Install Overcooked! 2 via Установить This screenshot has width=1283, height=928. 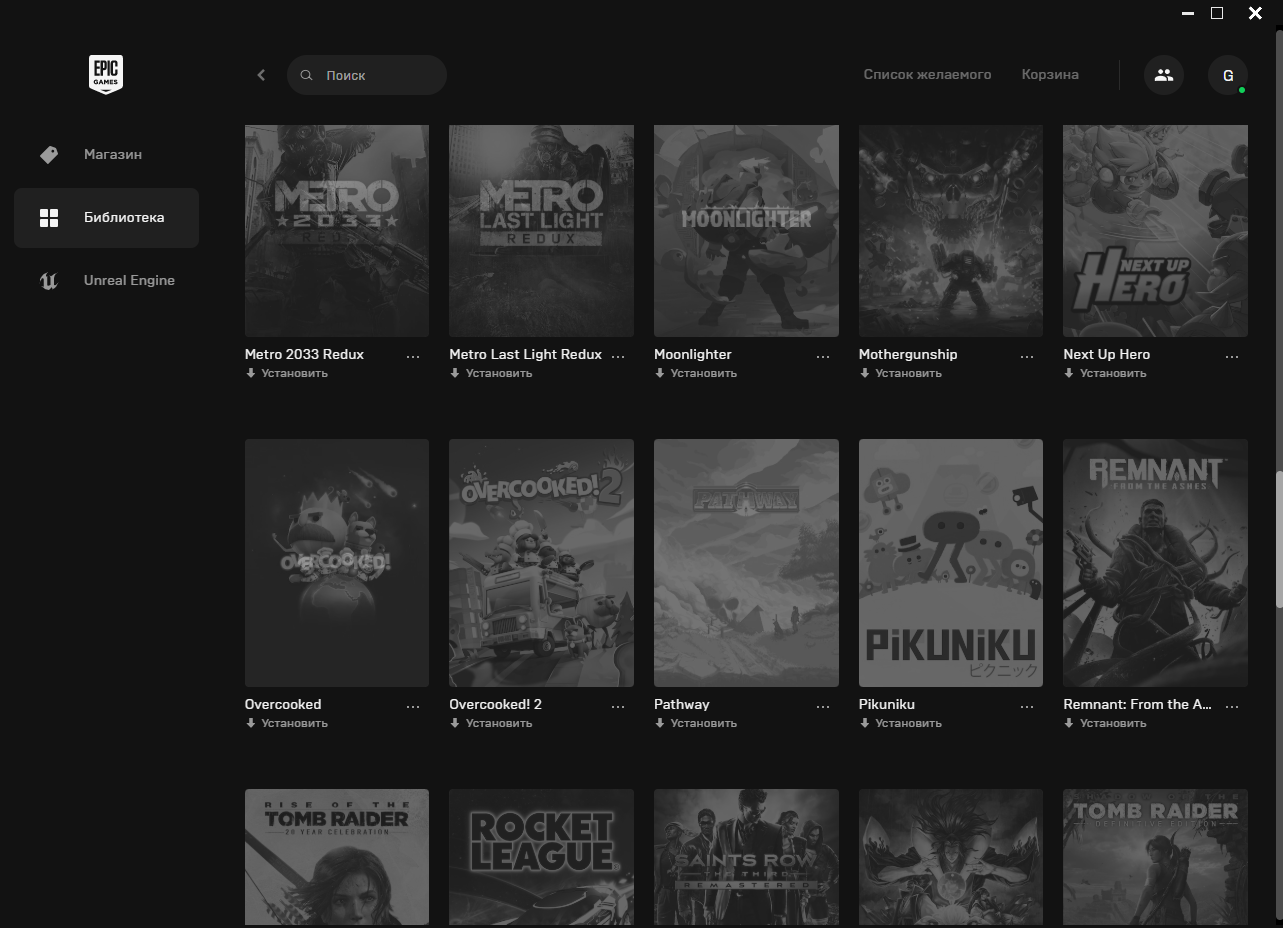pos(491,723)
